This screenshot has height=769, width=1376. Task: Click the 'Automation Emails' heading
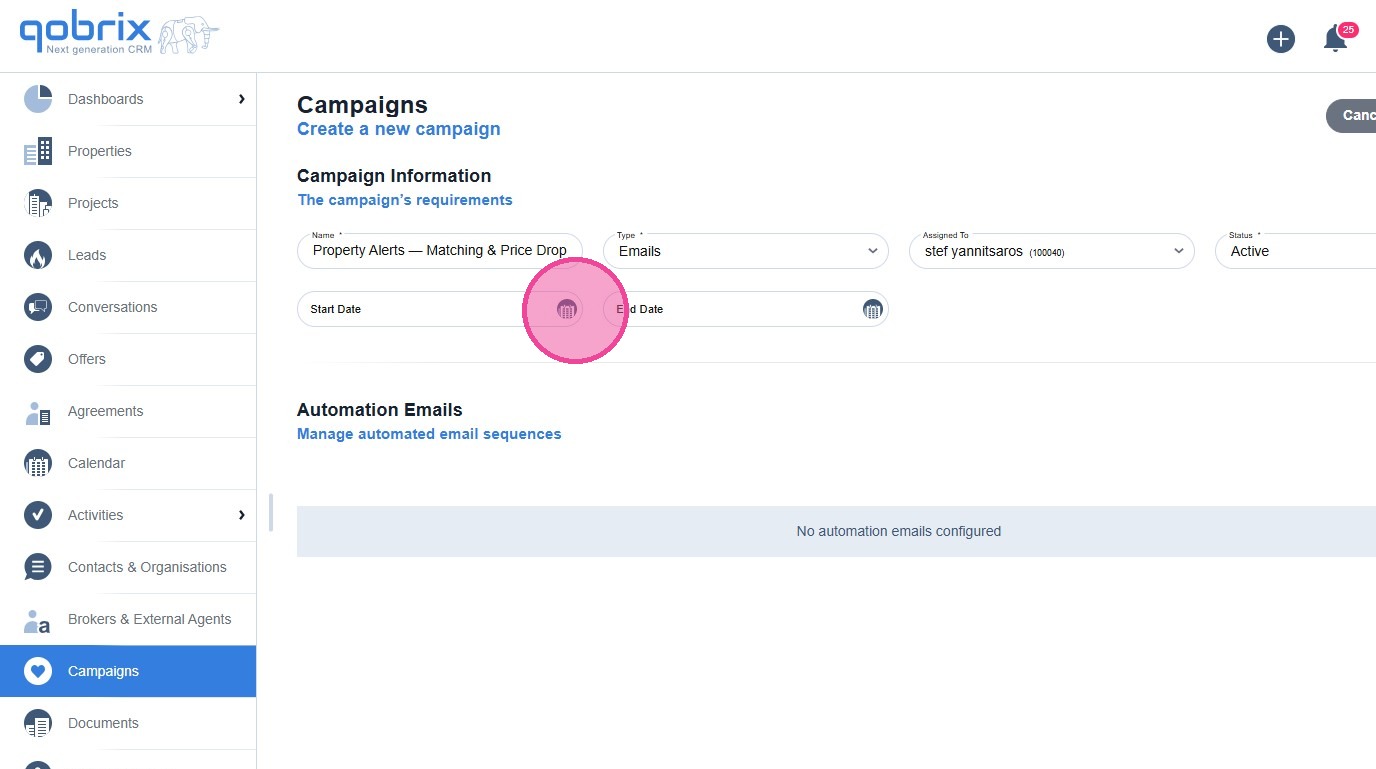point(380,410)
